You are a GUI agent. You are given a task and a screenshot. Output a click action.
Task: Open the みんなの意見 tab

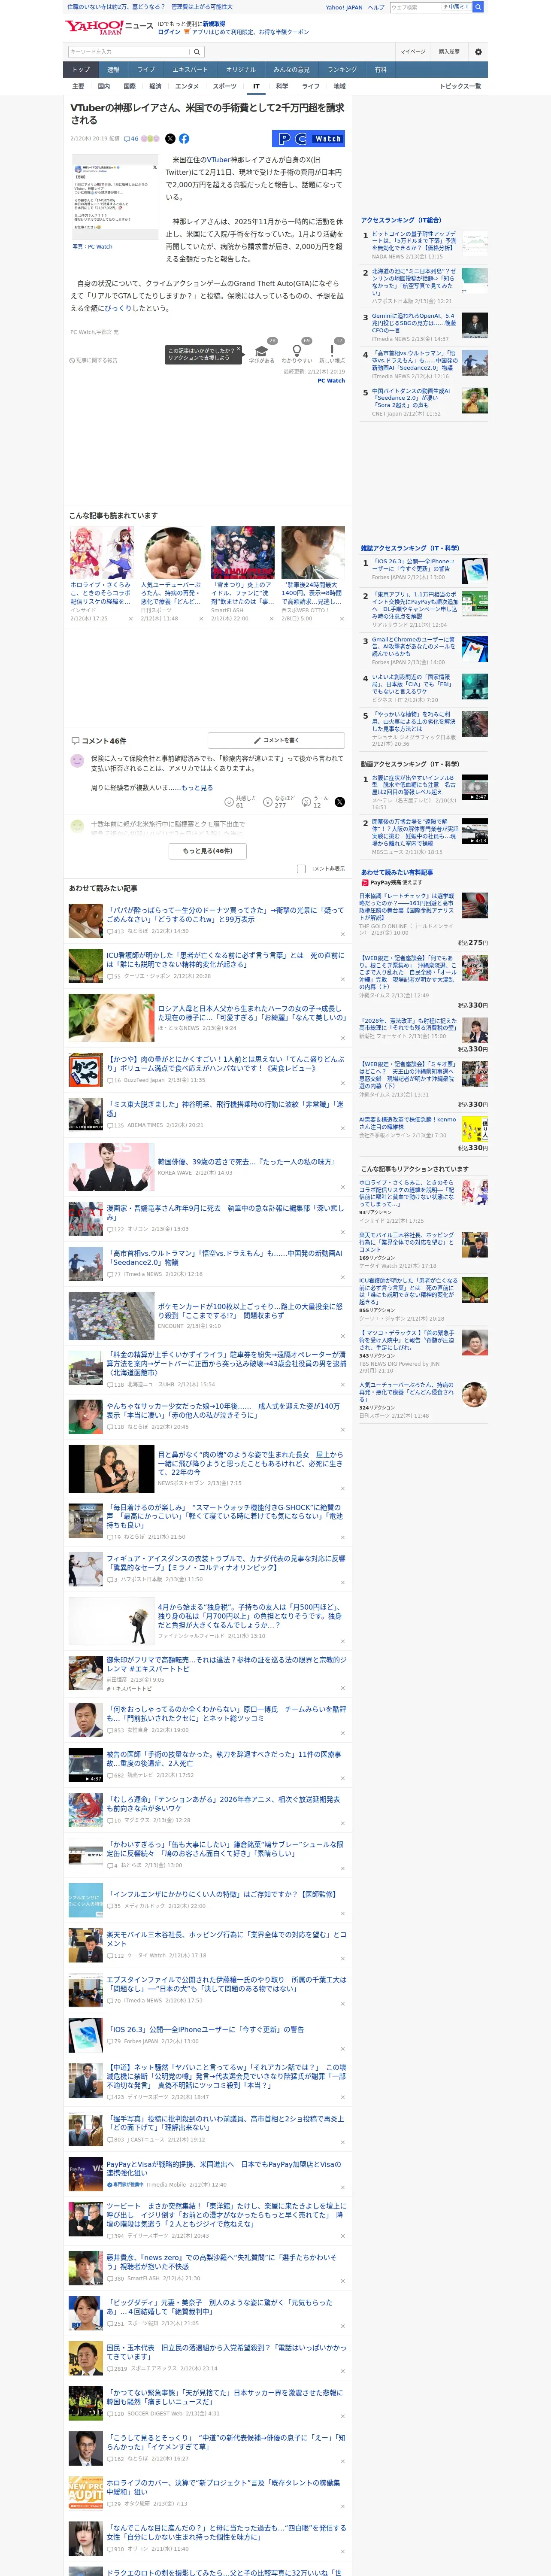(x=291, y=70)
